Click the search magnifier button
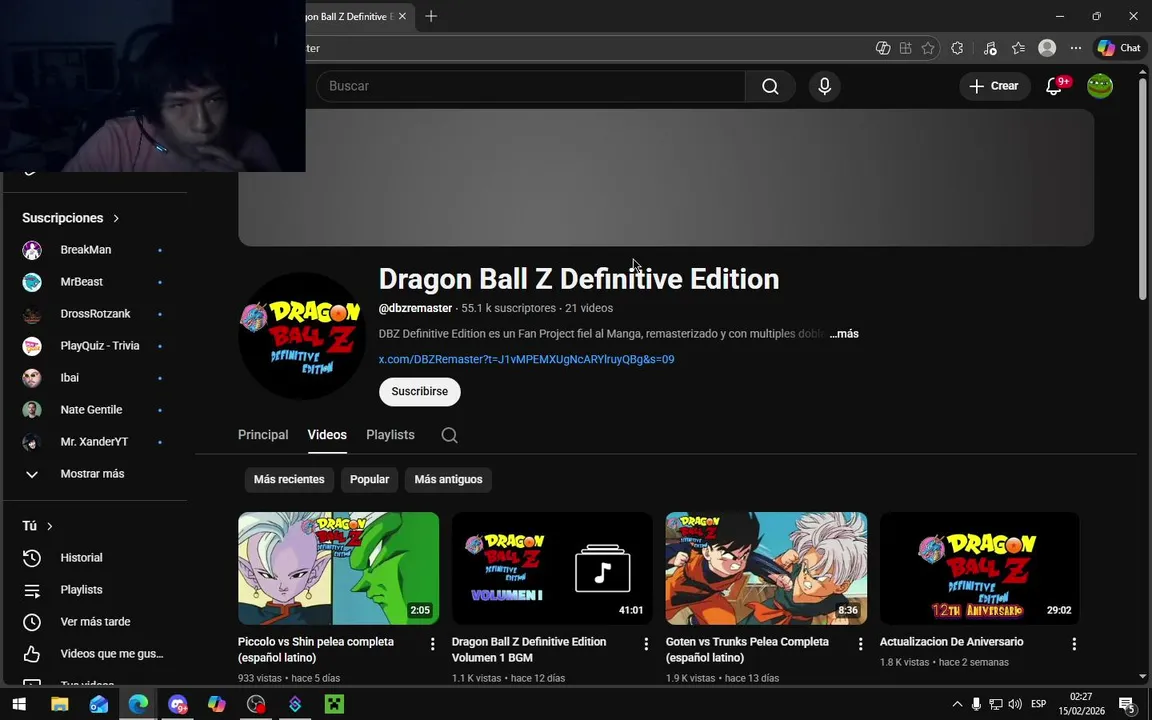The image size is (1152, 720). [770, 86]
